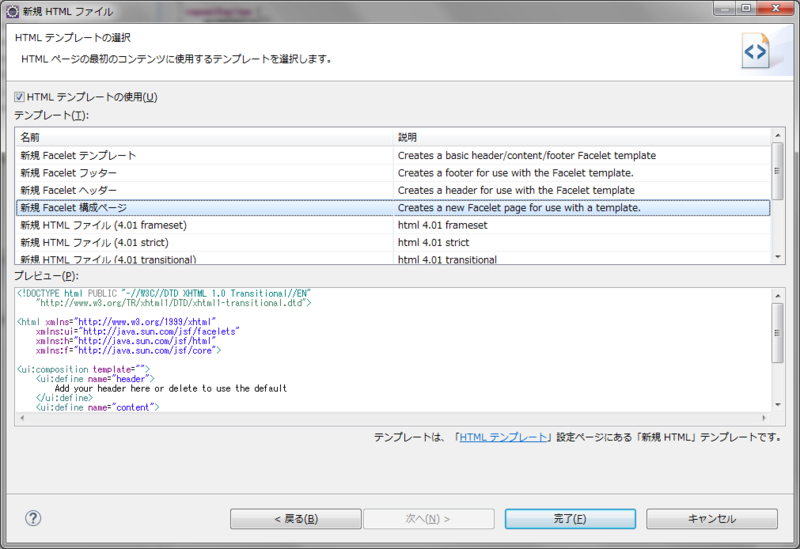Click the キャンセル button

pyautogui.click(x=712, y=519)
